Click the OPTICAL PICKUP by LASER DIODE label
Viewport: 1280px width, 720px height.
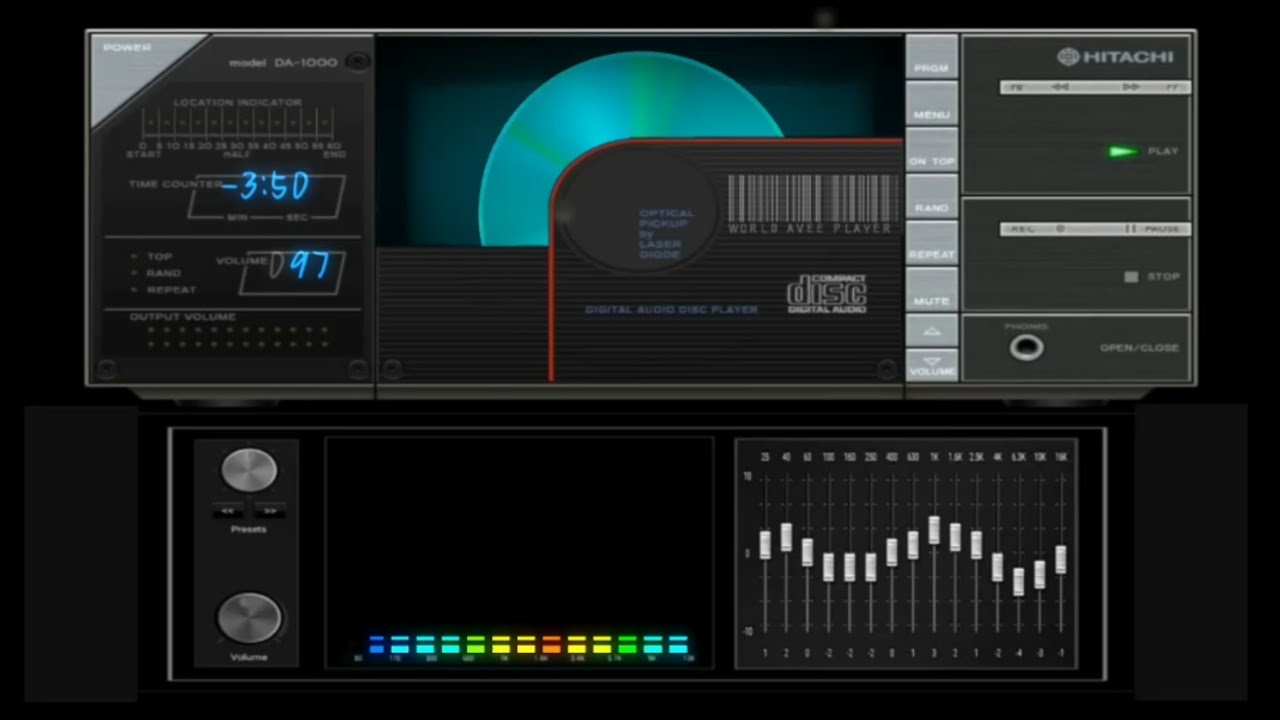(665, 233)
